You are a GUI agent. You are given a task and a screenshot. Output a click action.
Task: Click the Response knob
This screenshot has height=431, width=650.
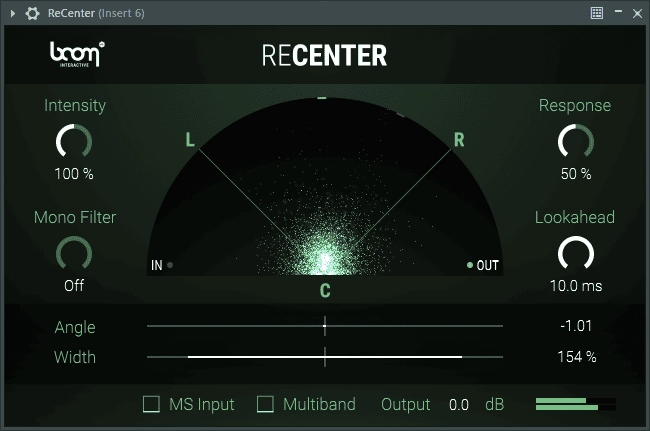click(576, 141)
